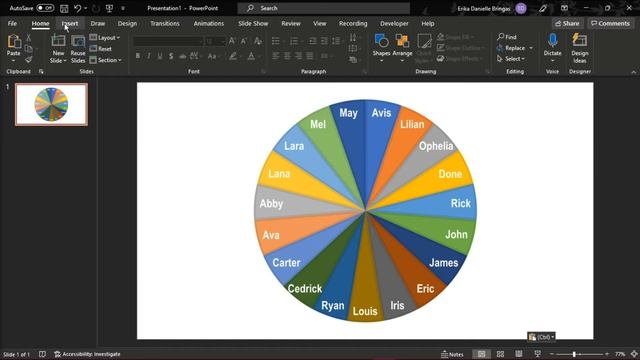The height and width of the screenshot is (360, 640).
Task: Click the Comments button
Action: pos(610,24)
